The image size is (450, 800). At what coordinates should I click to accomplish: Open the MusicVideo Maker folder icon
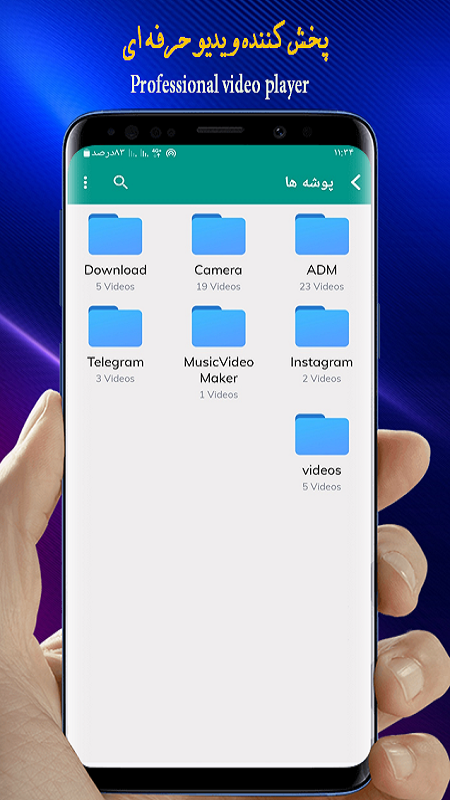(218, 327)
